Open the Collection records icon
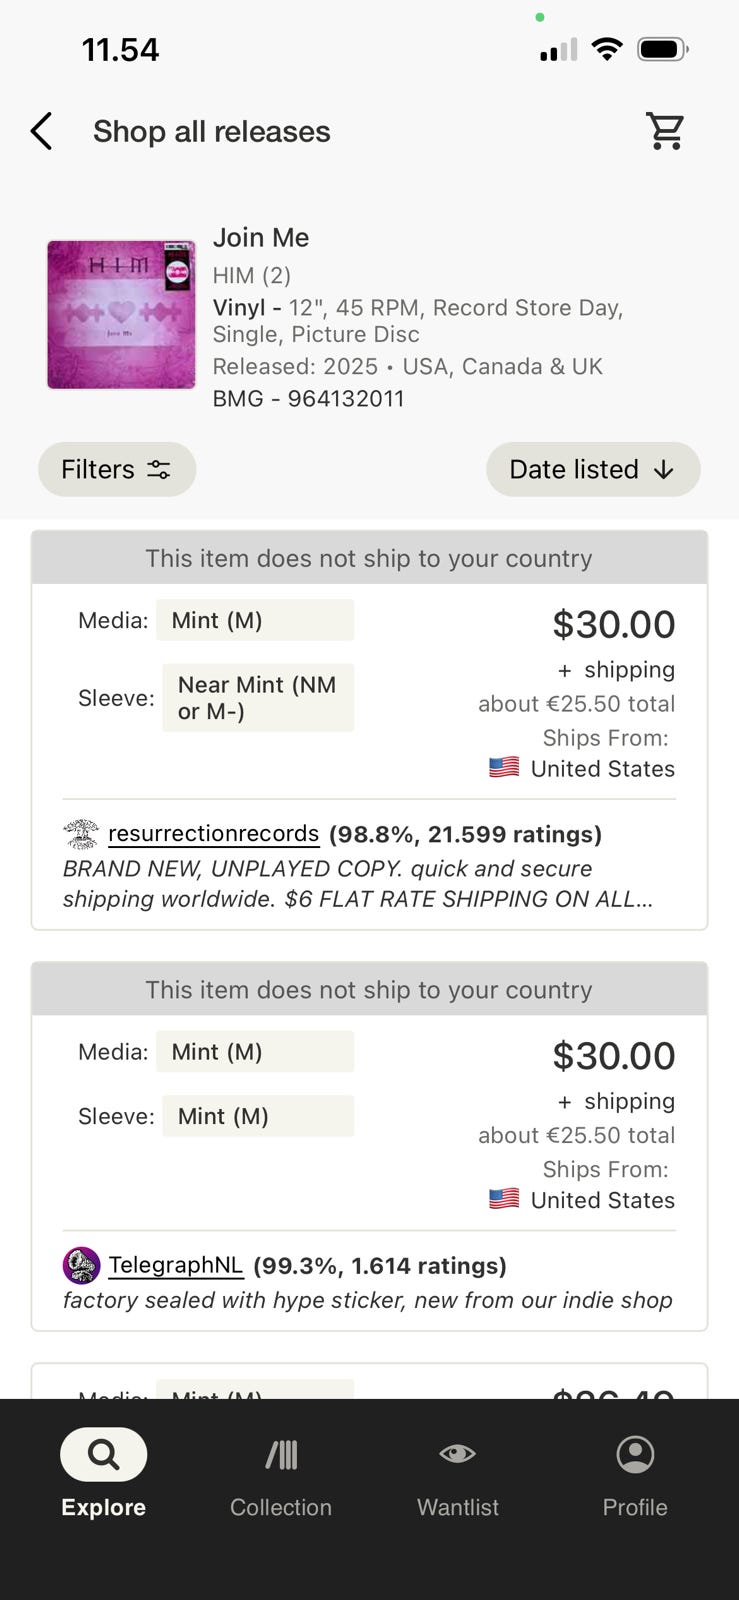This screenshot has width=739, height=1600. (x=281, y=1454)
